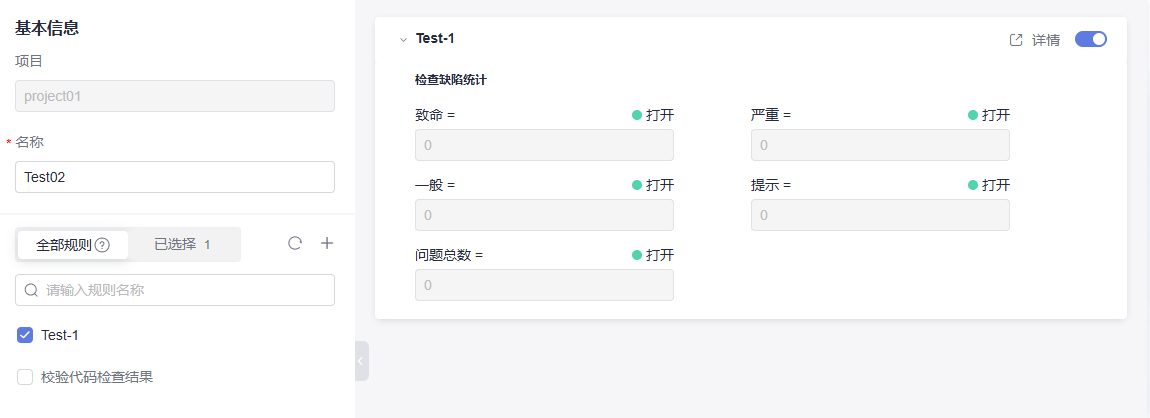Click the 详情 link
Image resolution: width=1150 pixels, height=418 pixels.
click(x=1046, y=40)
